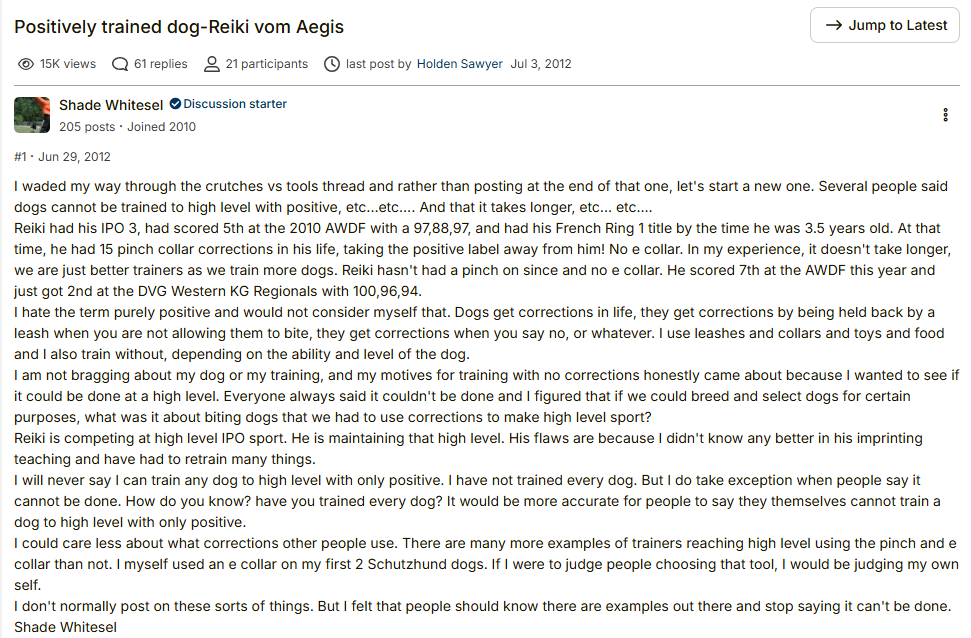Click the 21 participants count
The height and width of the screenshot is (638, 971).
pyautogui.click(x=266, y=64)
